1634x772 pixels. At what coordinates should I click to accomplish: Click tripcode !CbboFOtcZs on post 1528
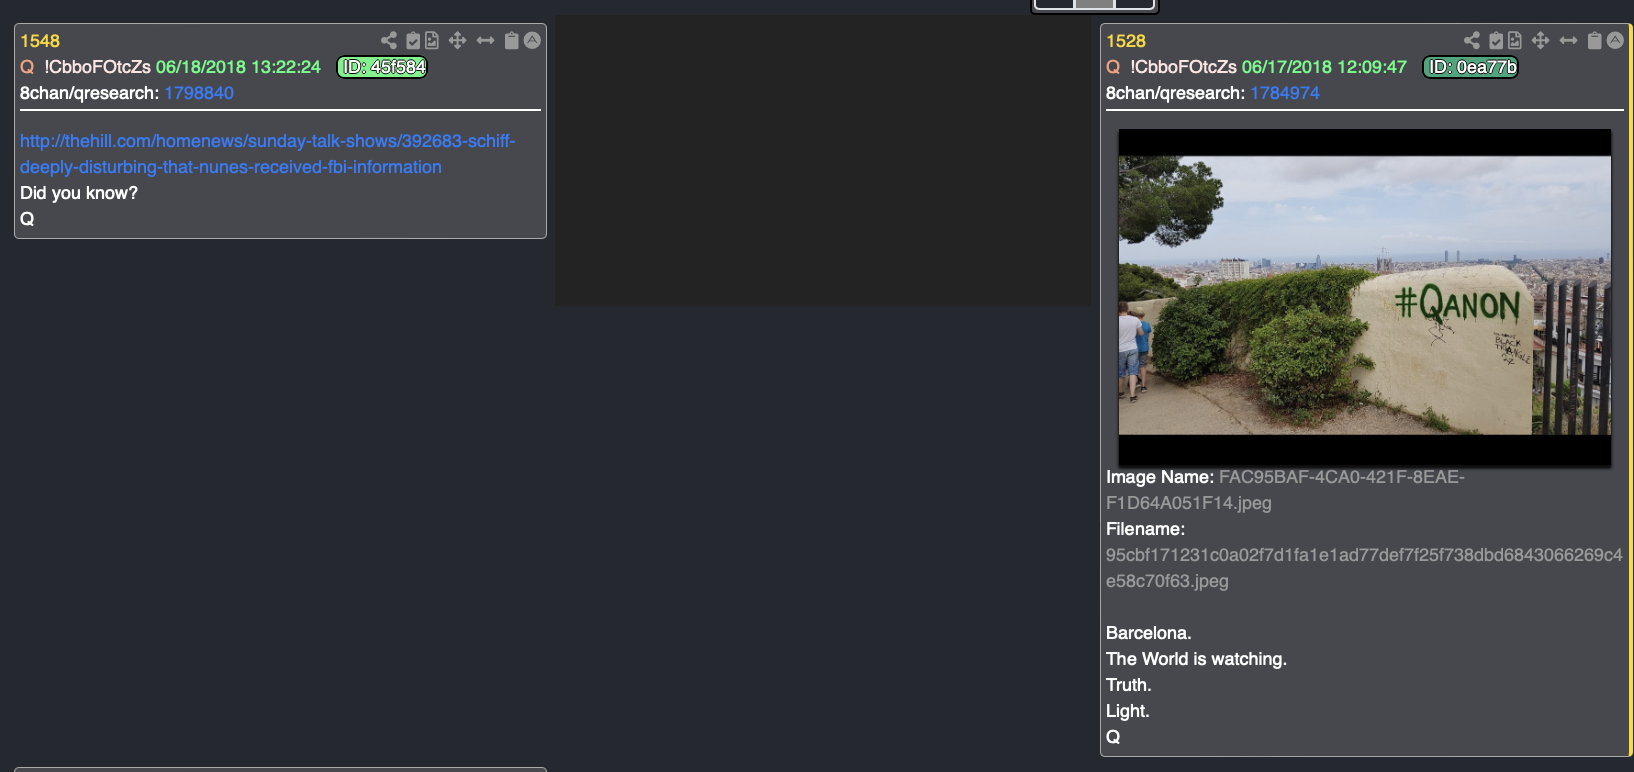1183,67
